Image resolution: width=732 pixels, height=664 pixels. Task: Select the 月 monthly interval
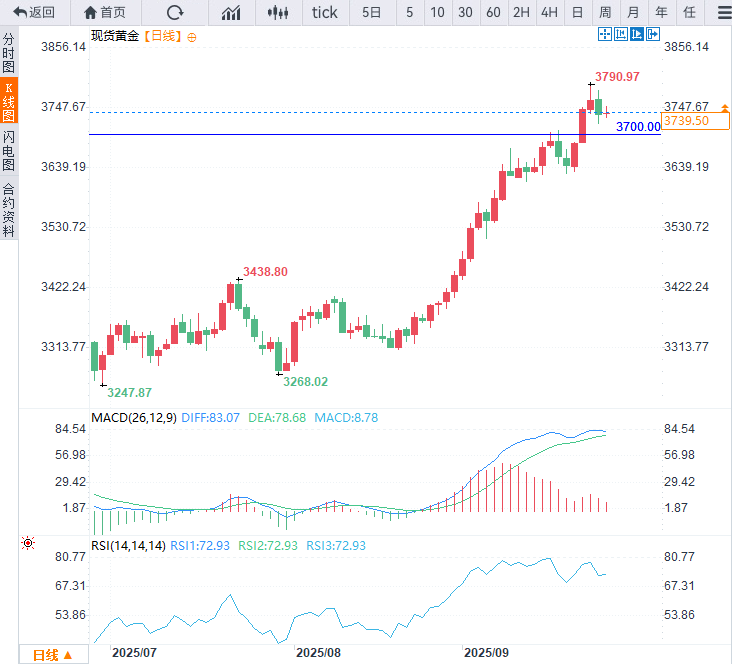[633, 12]
